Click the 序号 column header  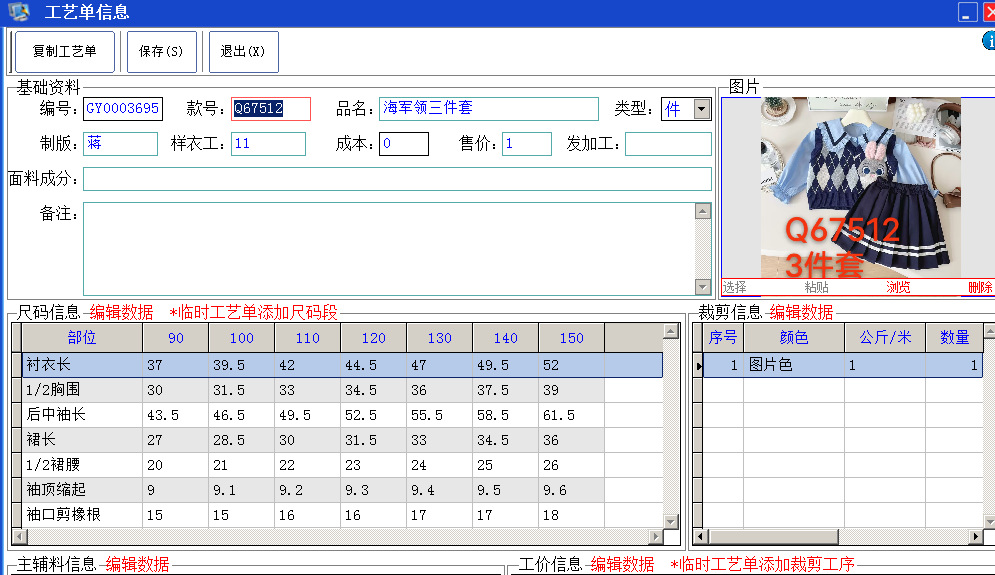723,338
